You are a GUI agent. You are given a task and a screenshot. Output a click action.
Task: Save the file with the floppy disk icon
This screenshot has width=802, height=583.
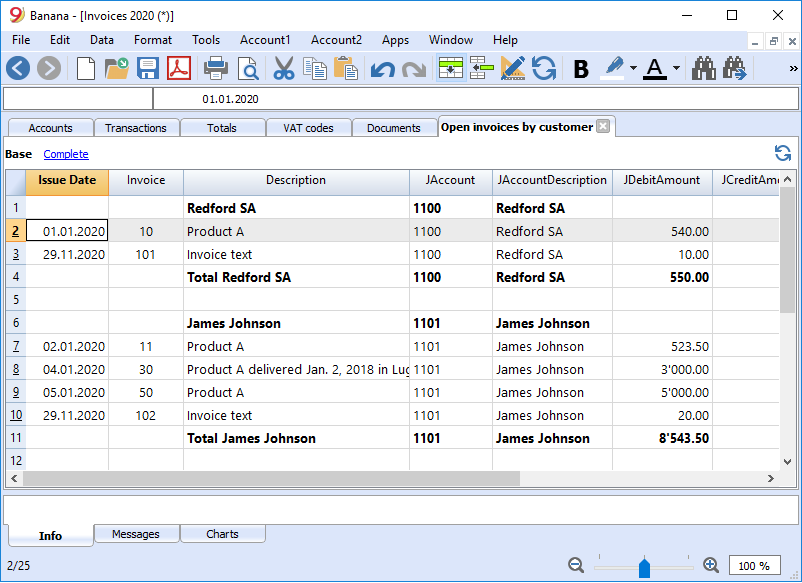[x=148, y=68]
